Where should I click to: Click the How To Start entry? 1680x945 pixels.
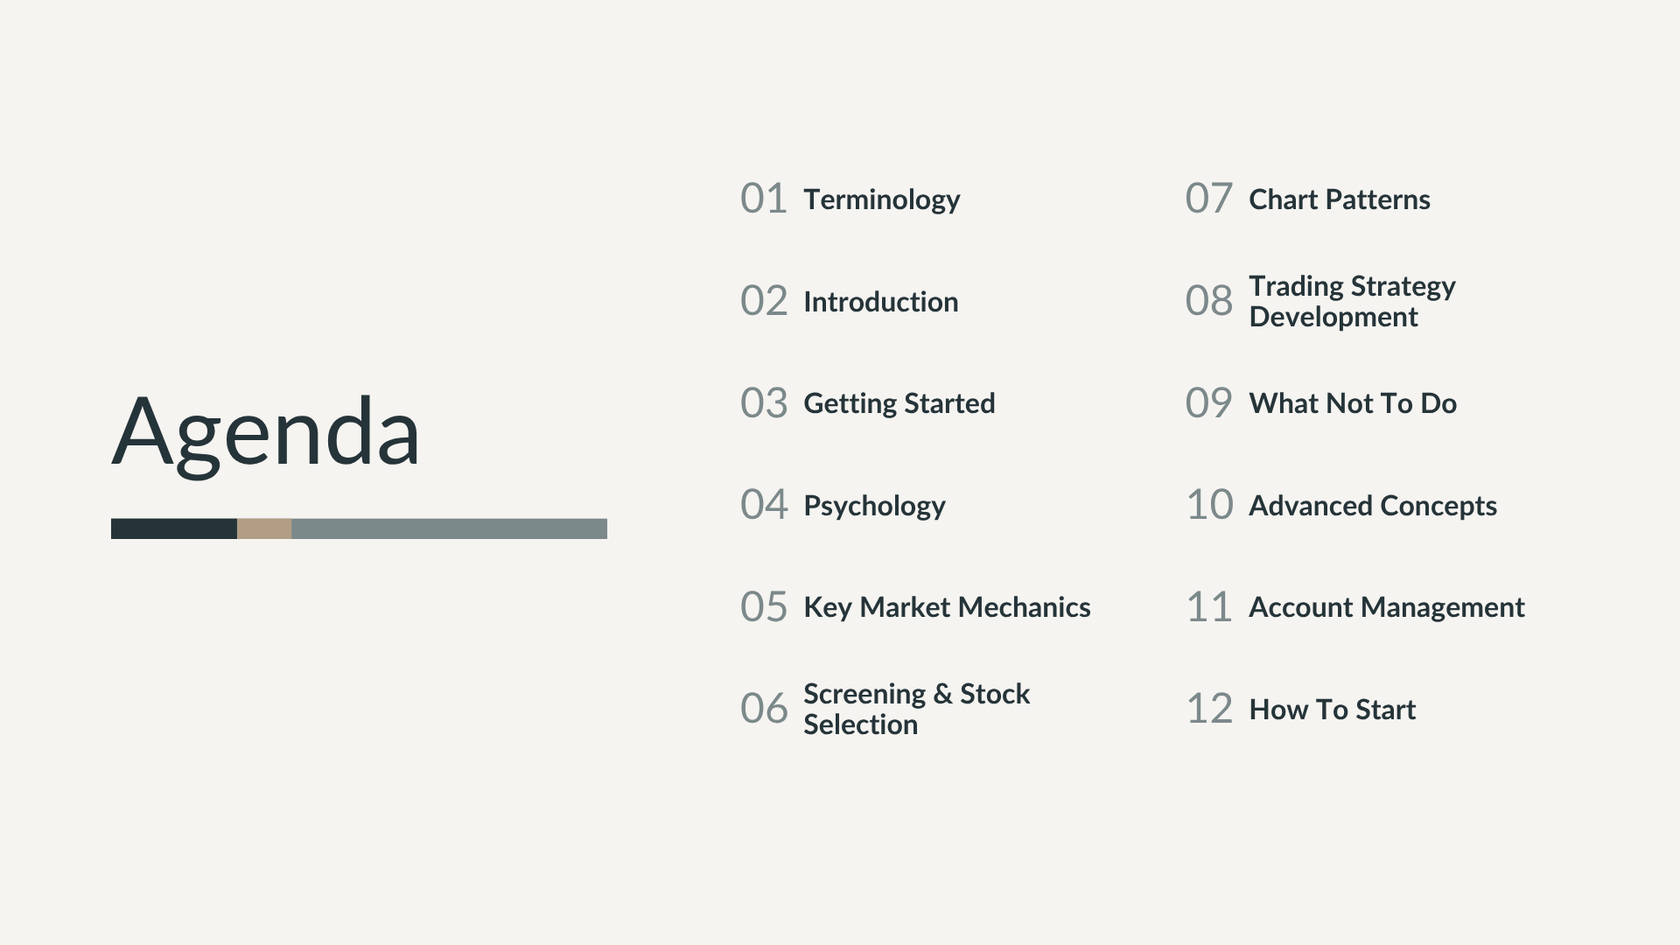(1332, 710)
